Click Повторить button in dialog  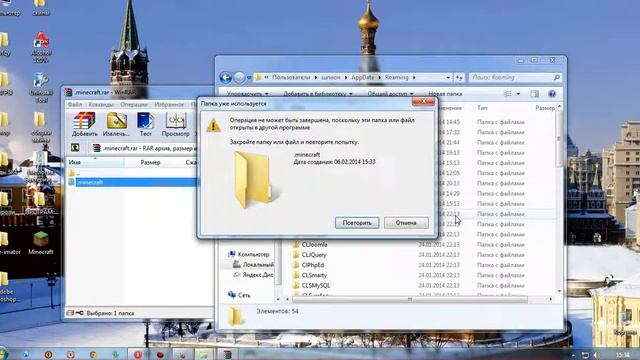click(357, 223)
